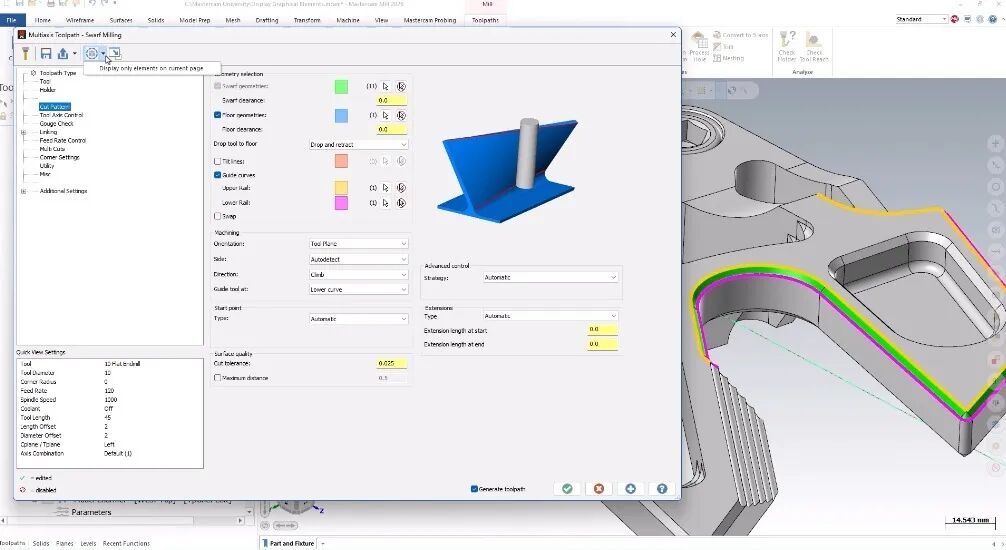Open the Drop tool to floor dropdown
Image resolution: width=1006 pixels, height=550 pixels.
[x=358, y=145]
